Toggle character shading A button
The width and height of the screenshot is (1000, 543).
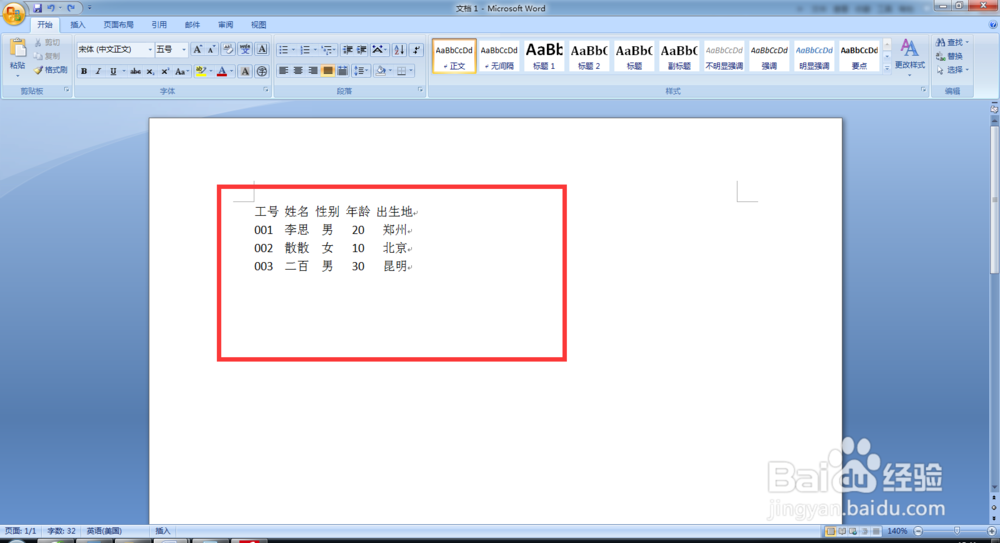coord(246,71)
